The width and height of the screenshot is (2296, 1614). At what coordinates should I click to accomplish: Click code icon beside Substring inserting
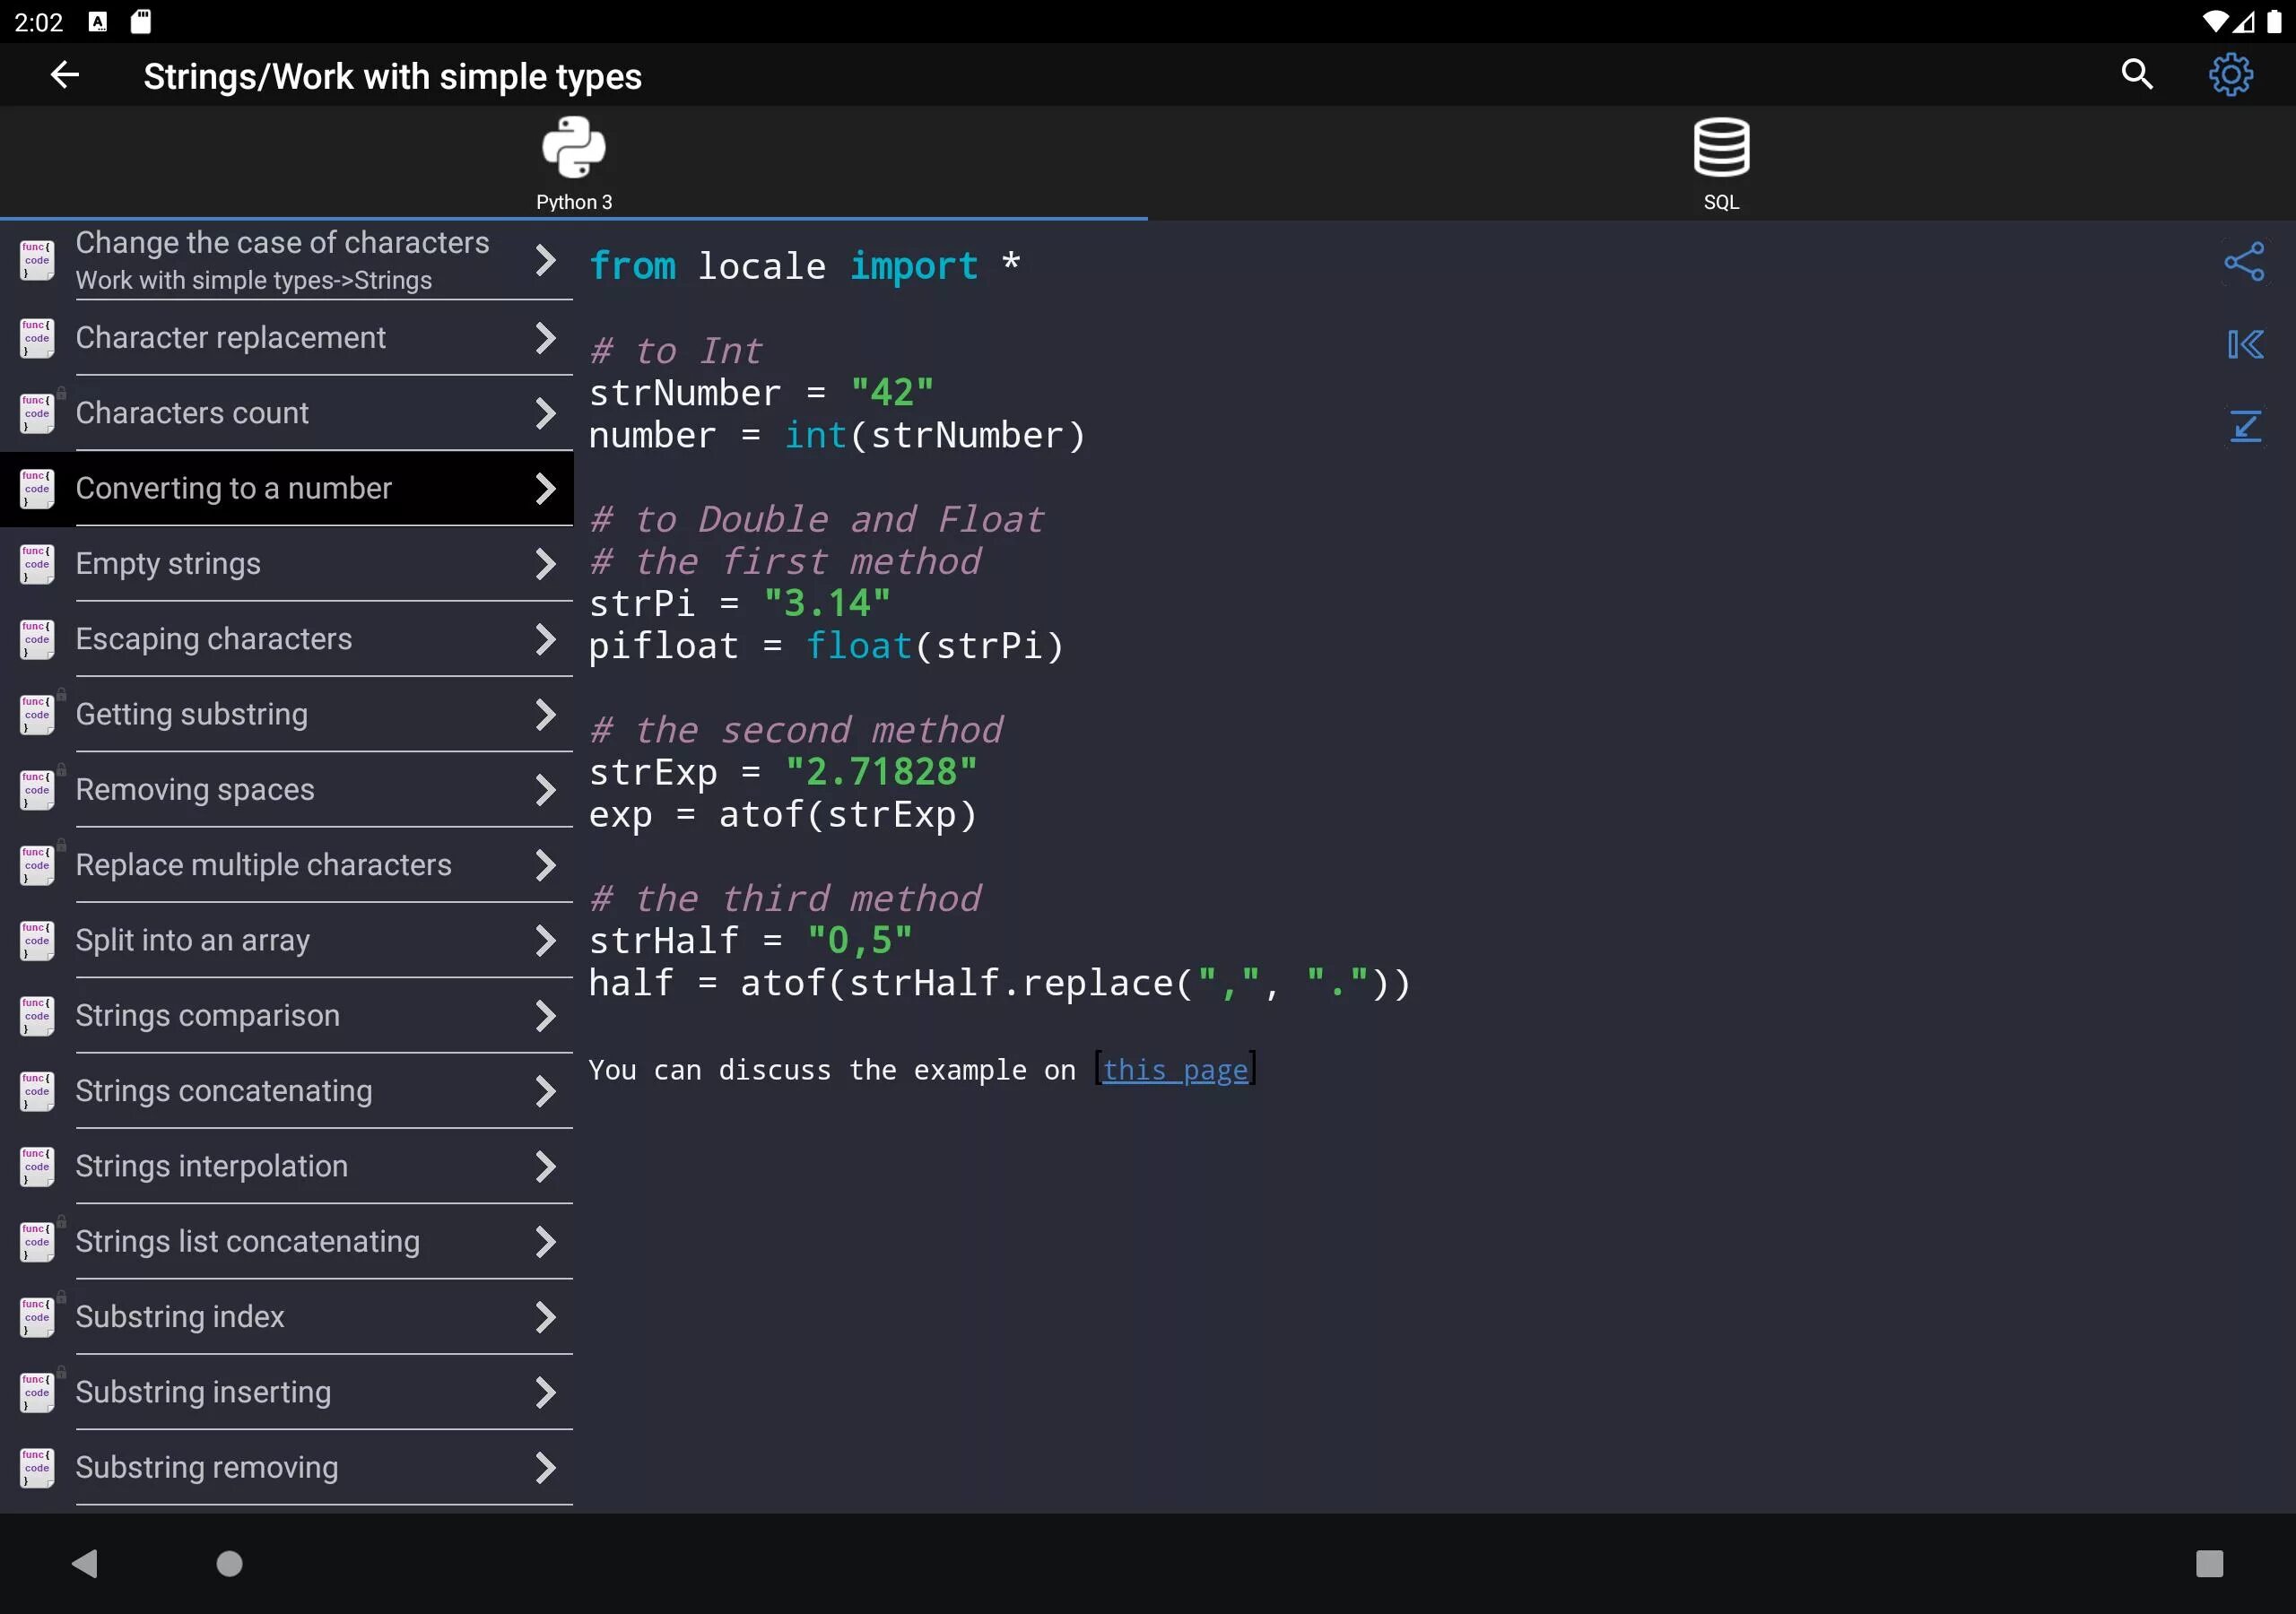tap(37, 1393)
